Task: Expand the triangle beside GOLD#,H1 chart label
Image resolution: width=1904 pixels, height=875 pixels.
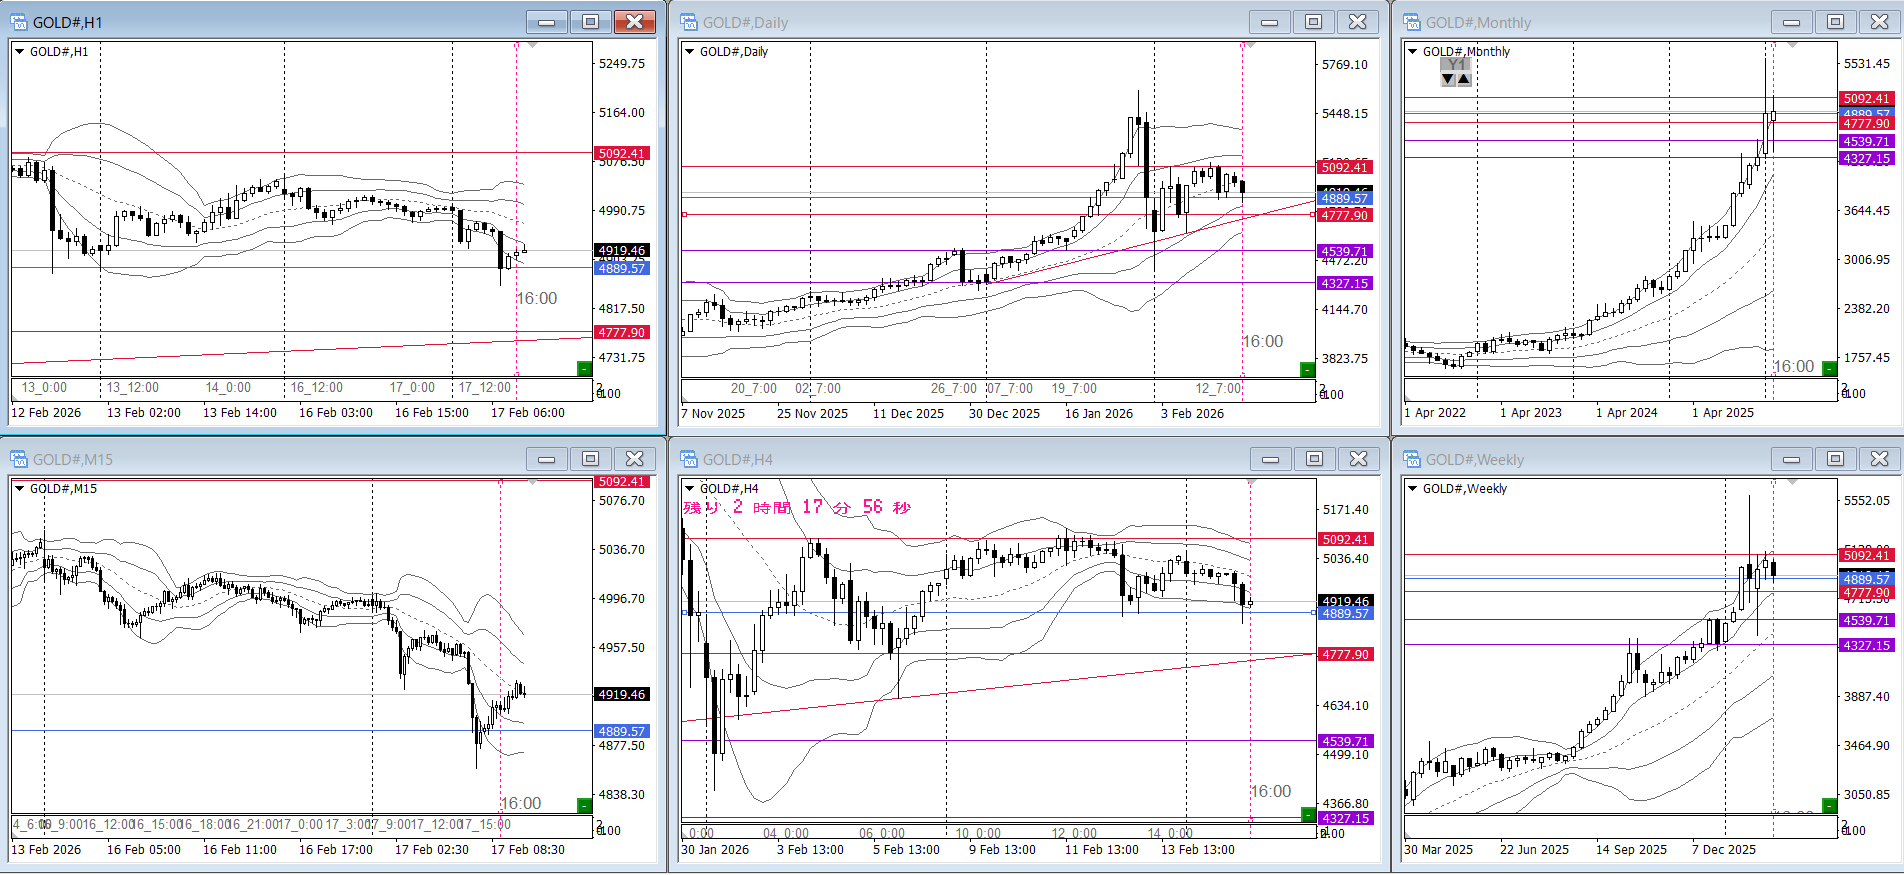Action: tap(19, 52)
